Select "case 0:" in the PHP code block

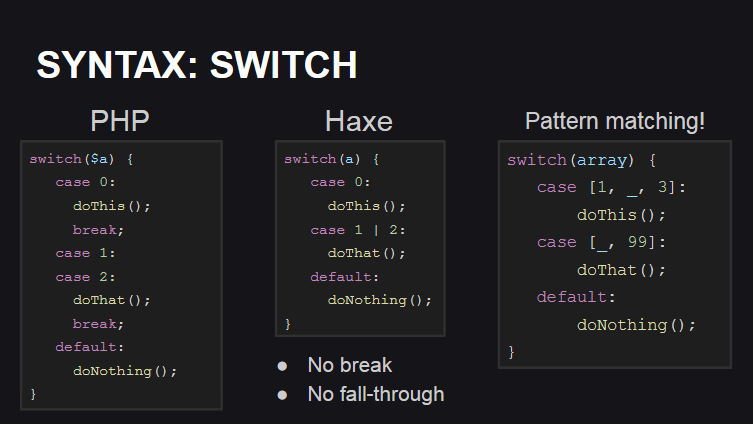pos(85,182)
